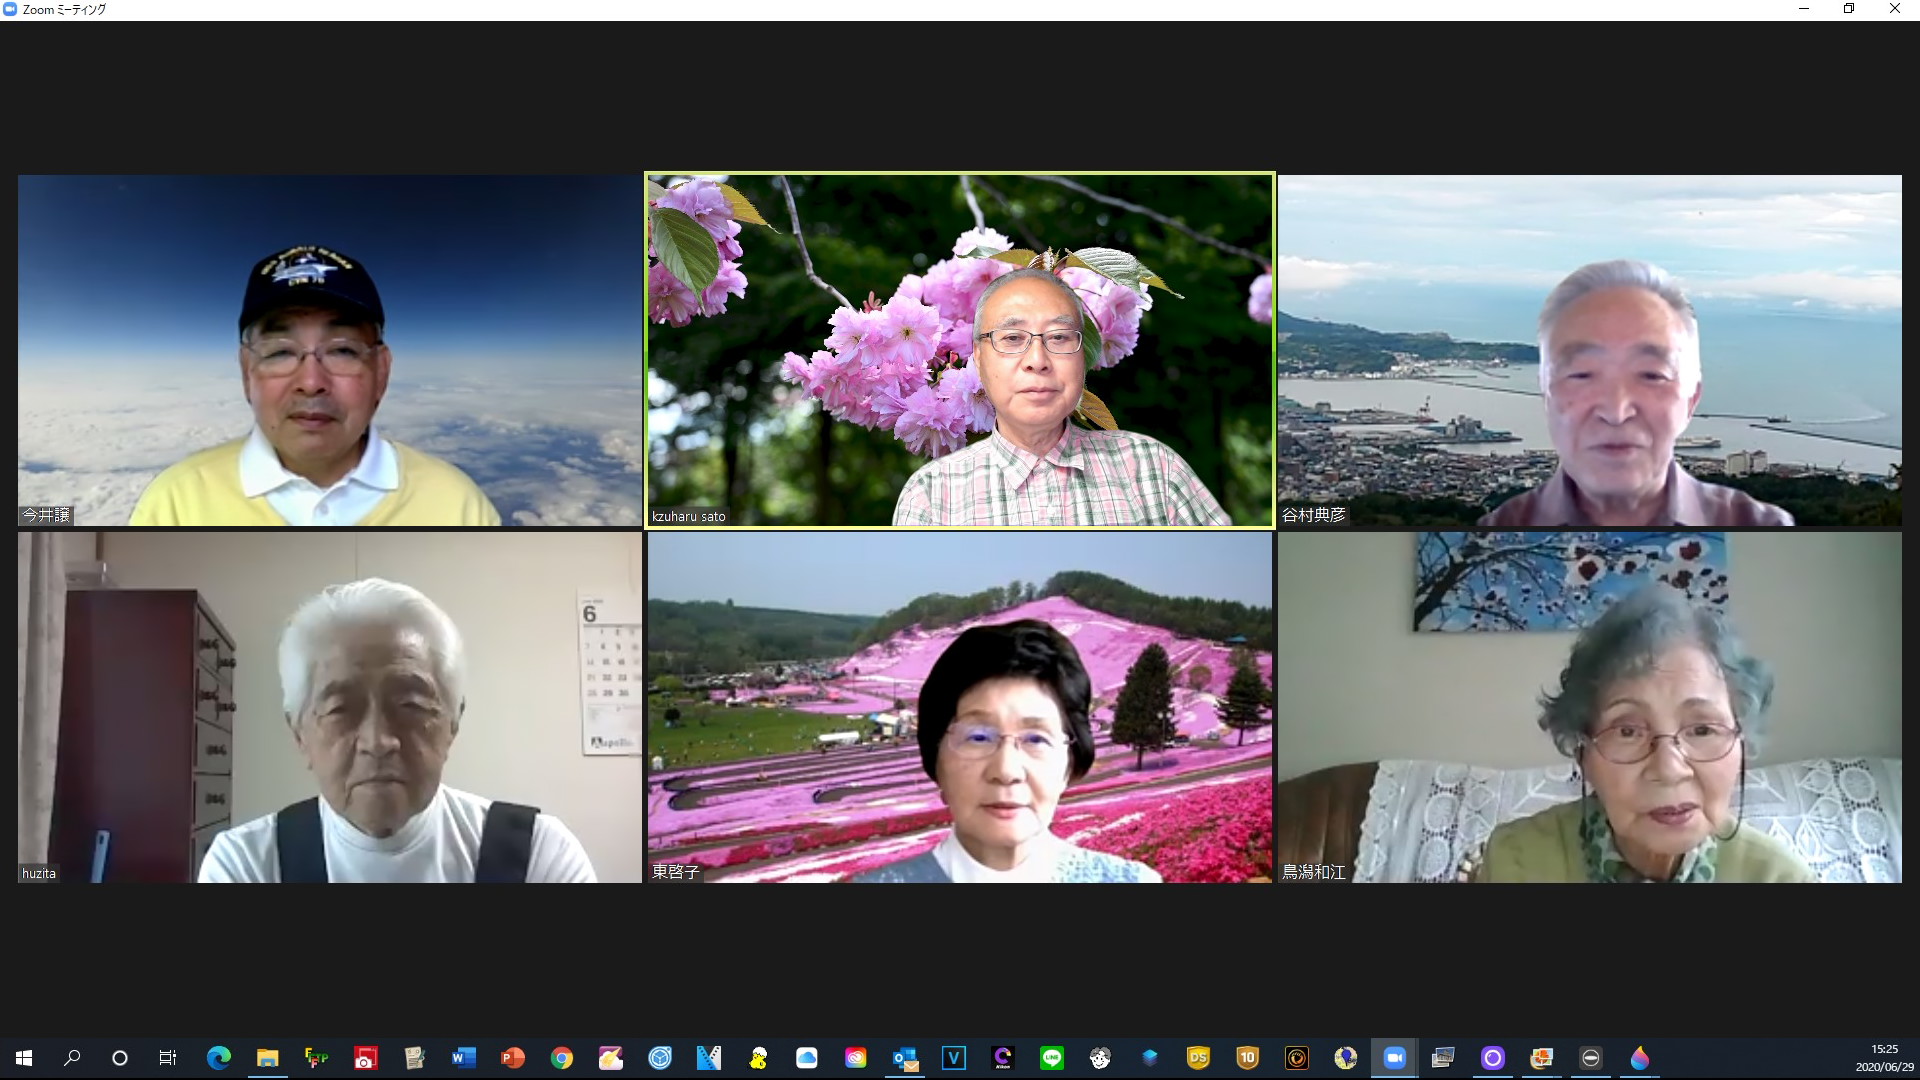Image resolution: width=1920 pixels, height=1080 pixels.
Task: Launch Word from the taskbar
Action: click(463, 1057)
